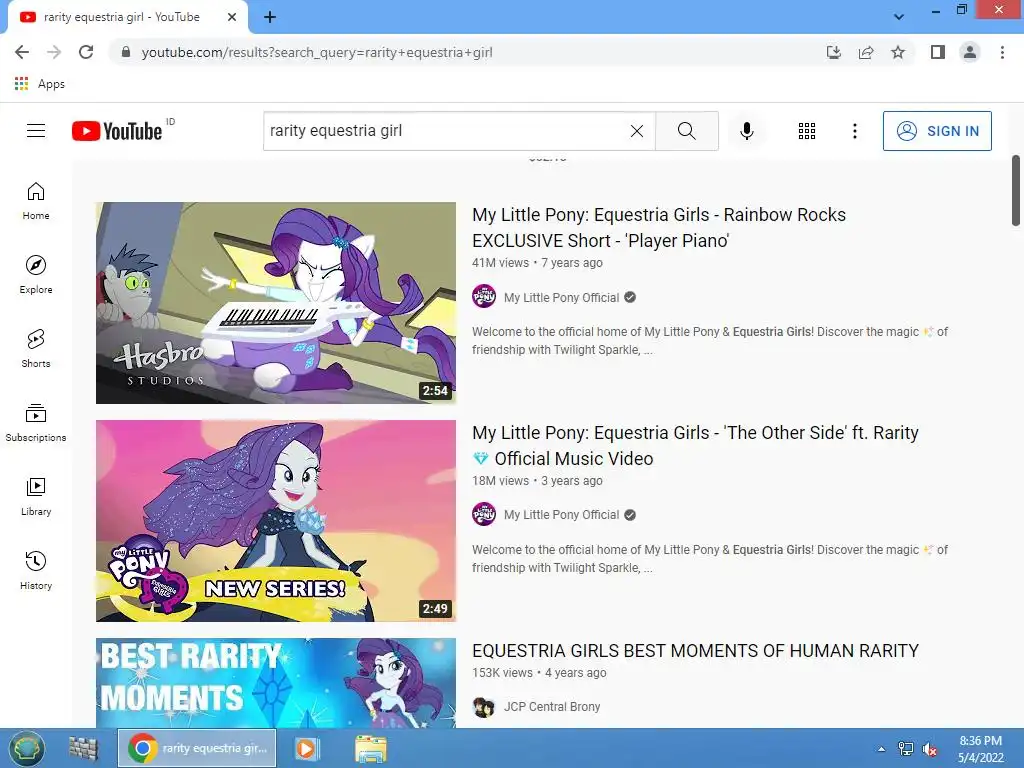
Task: Launch the media player from the taskbar
Action: 306,748
